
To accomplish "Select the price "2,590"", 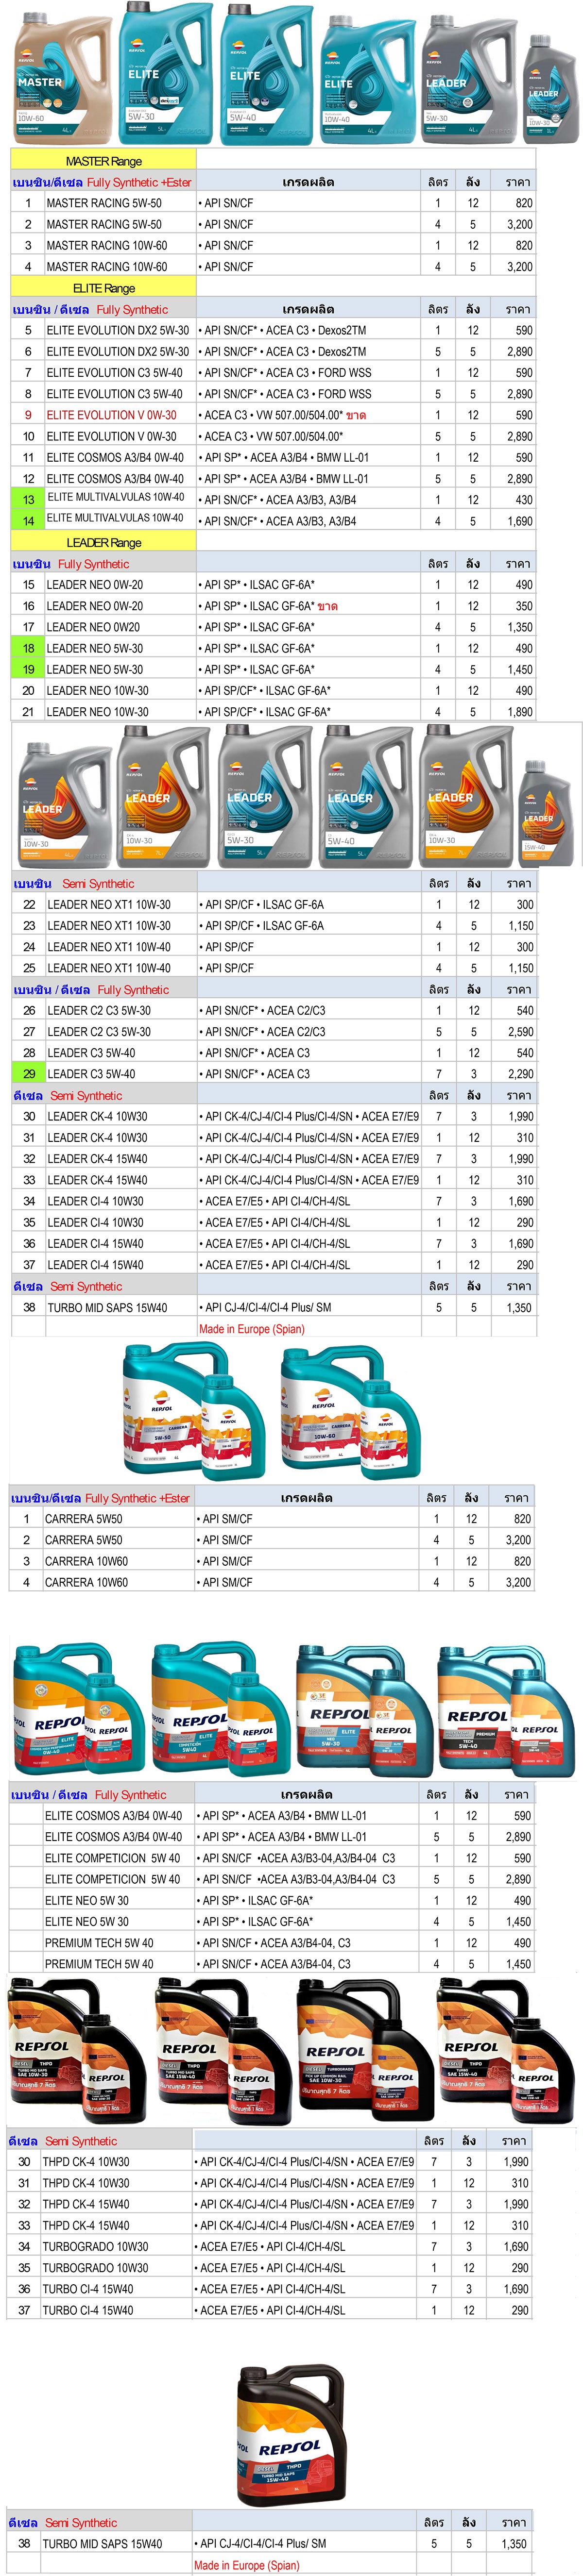I will point(520,1032).
